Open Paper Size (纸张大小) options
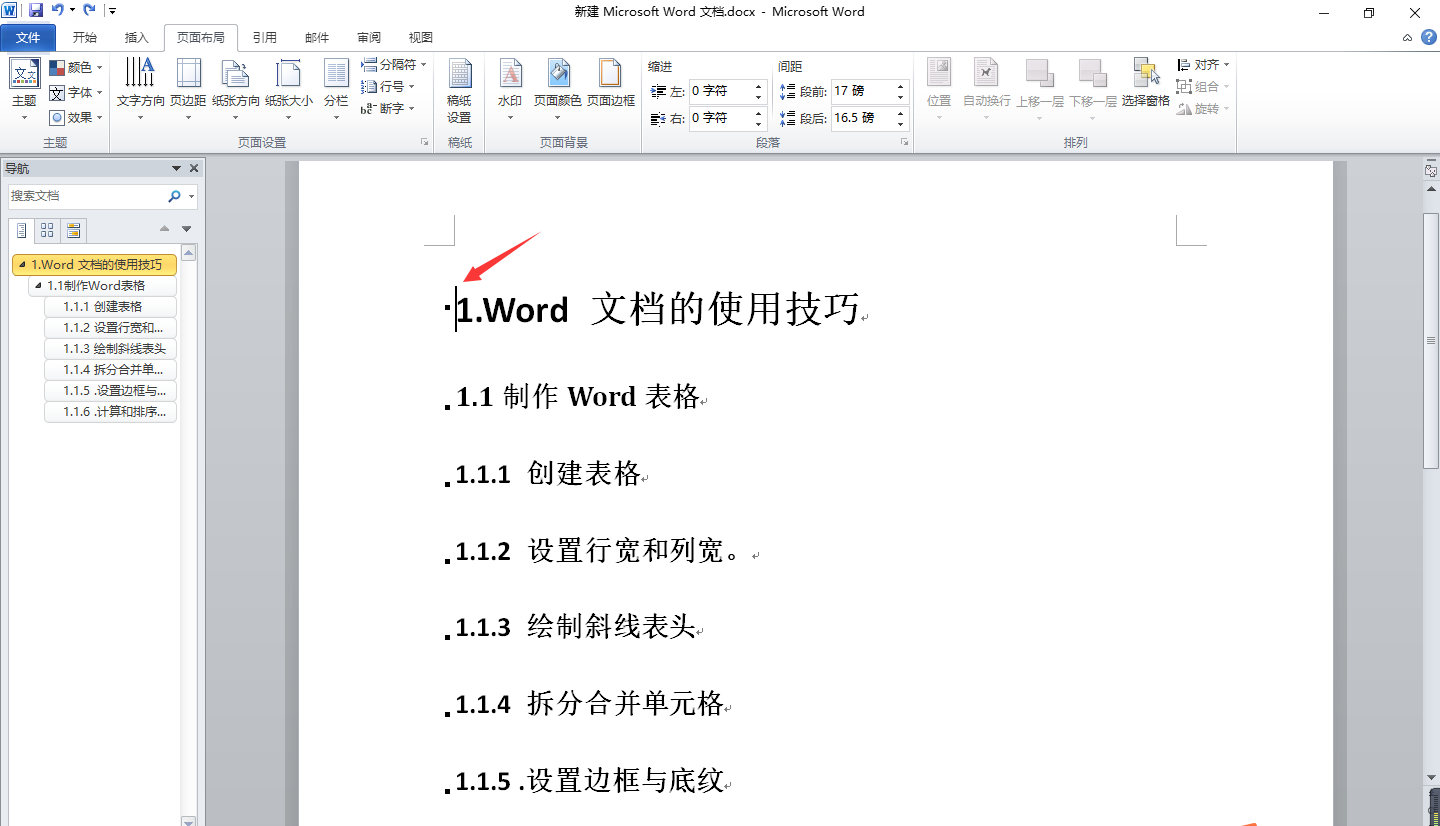This screenshot has width=1440, height=826. (289, 90)
